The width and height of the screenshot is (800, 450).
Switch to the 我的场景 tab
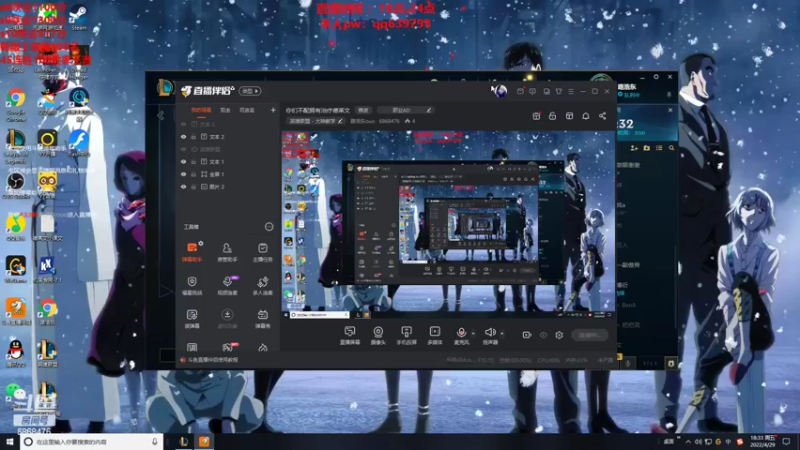(201, 110)
